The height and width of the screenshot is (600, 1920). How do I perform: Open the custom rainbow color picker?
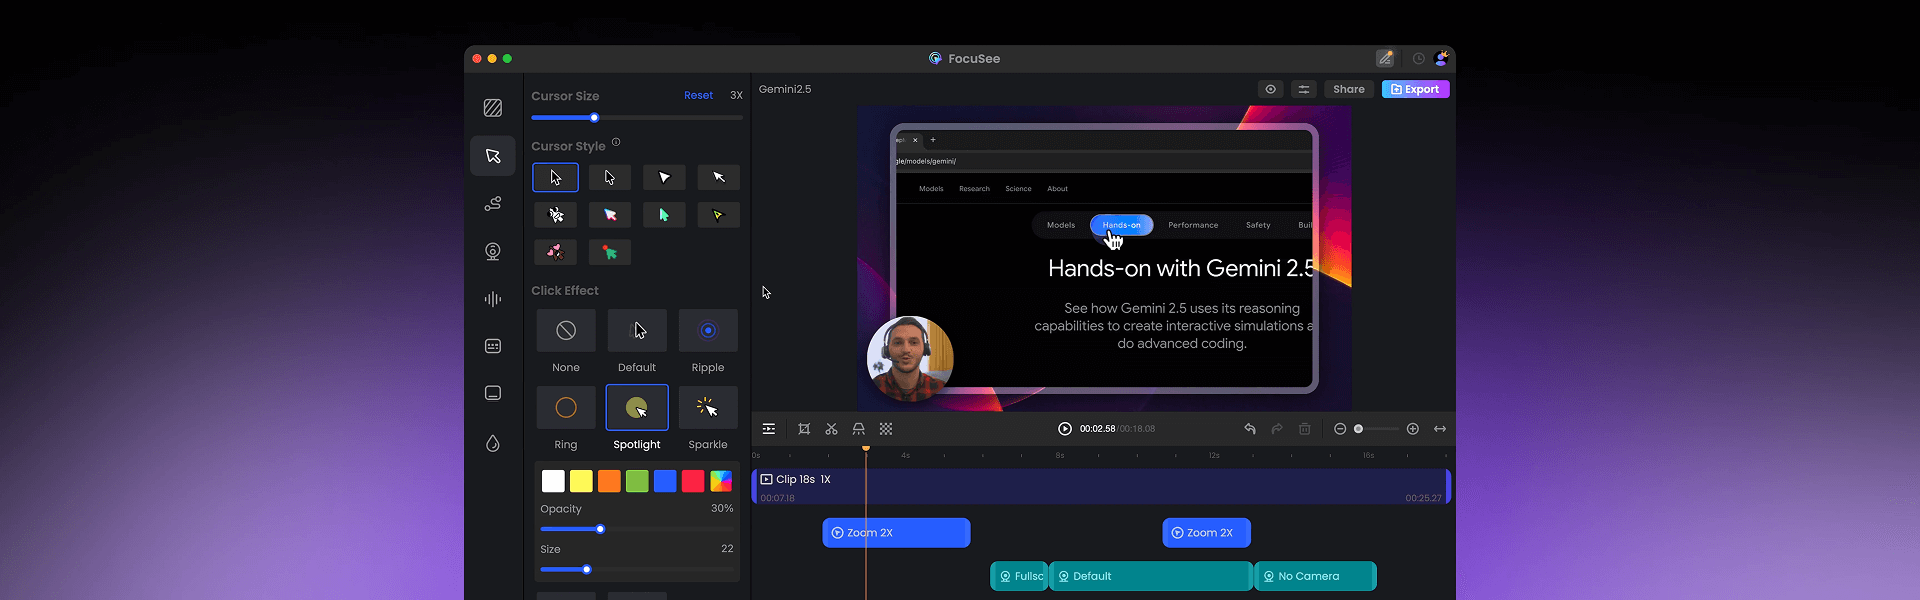[x=721, y=481]
